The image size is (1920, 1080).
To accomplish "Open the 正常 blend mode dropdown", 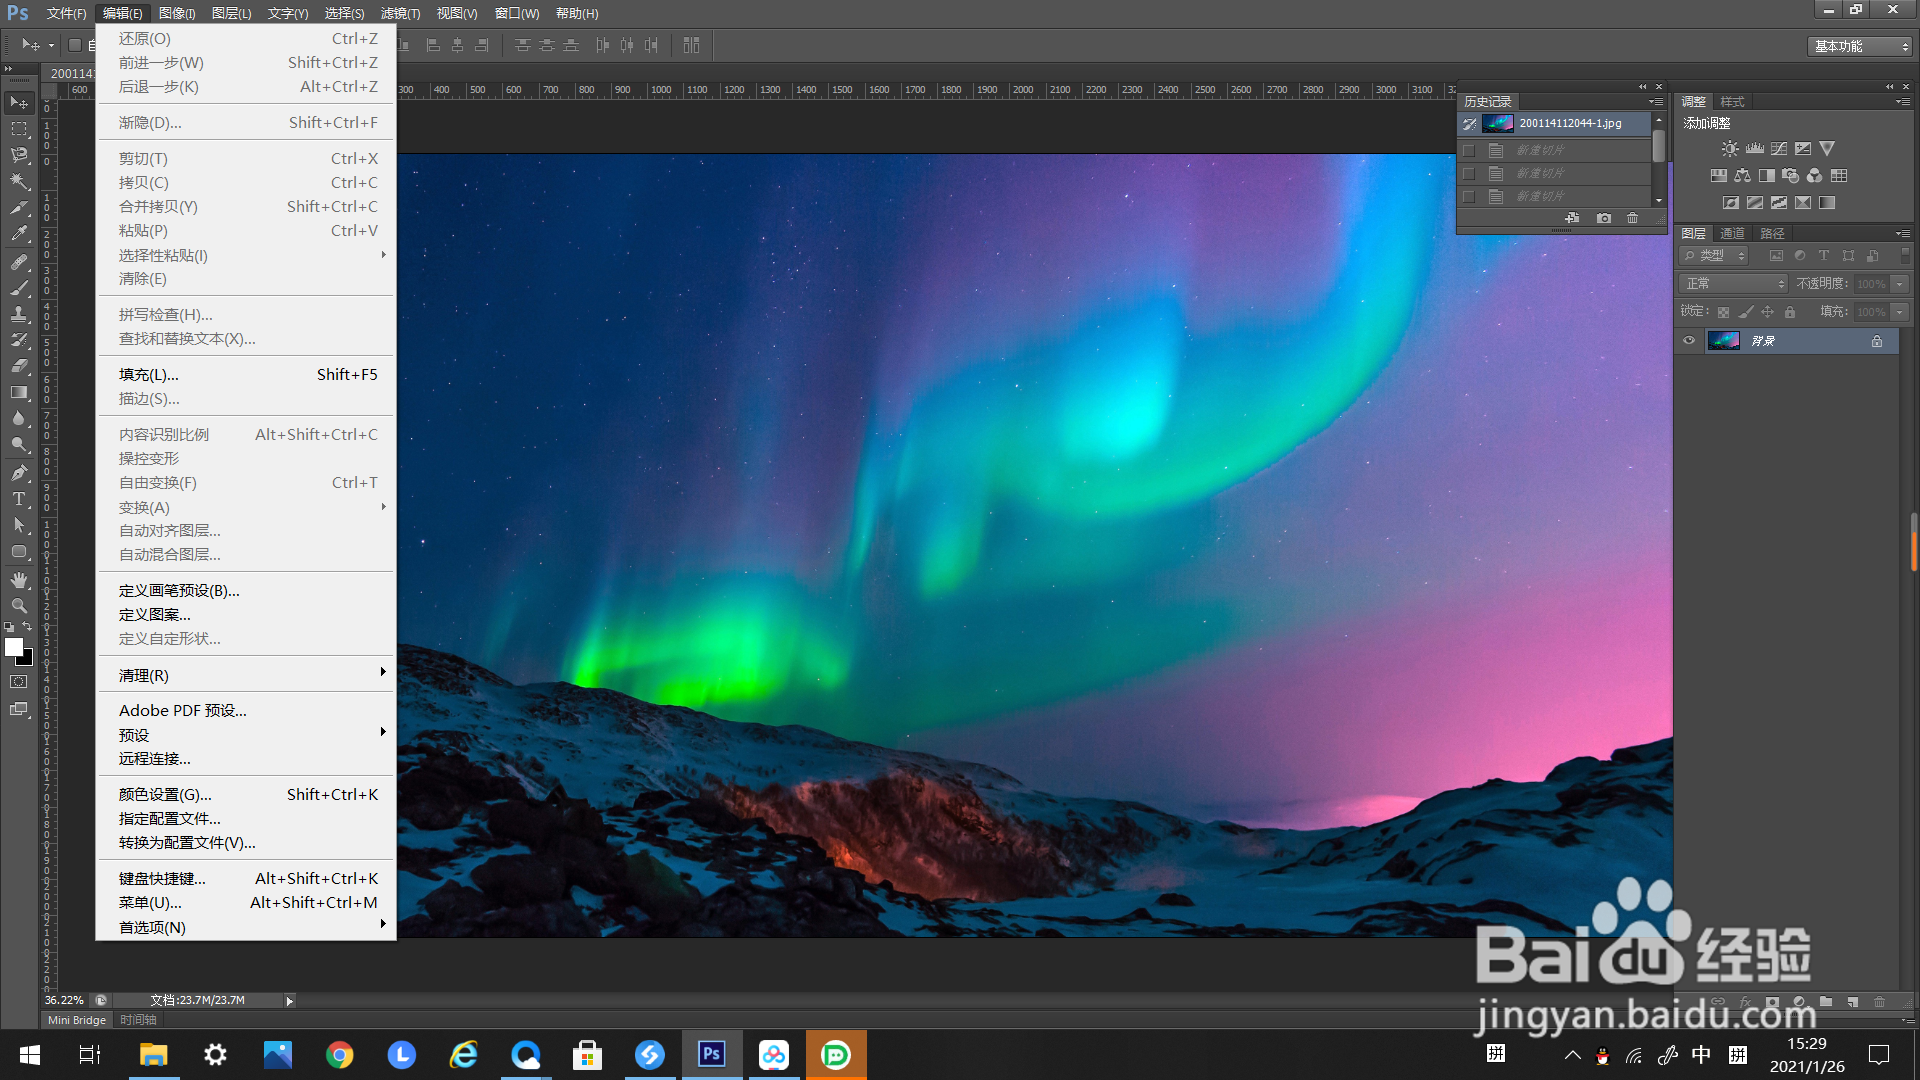I will pos(1735,284).
